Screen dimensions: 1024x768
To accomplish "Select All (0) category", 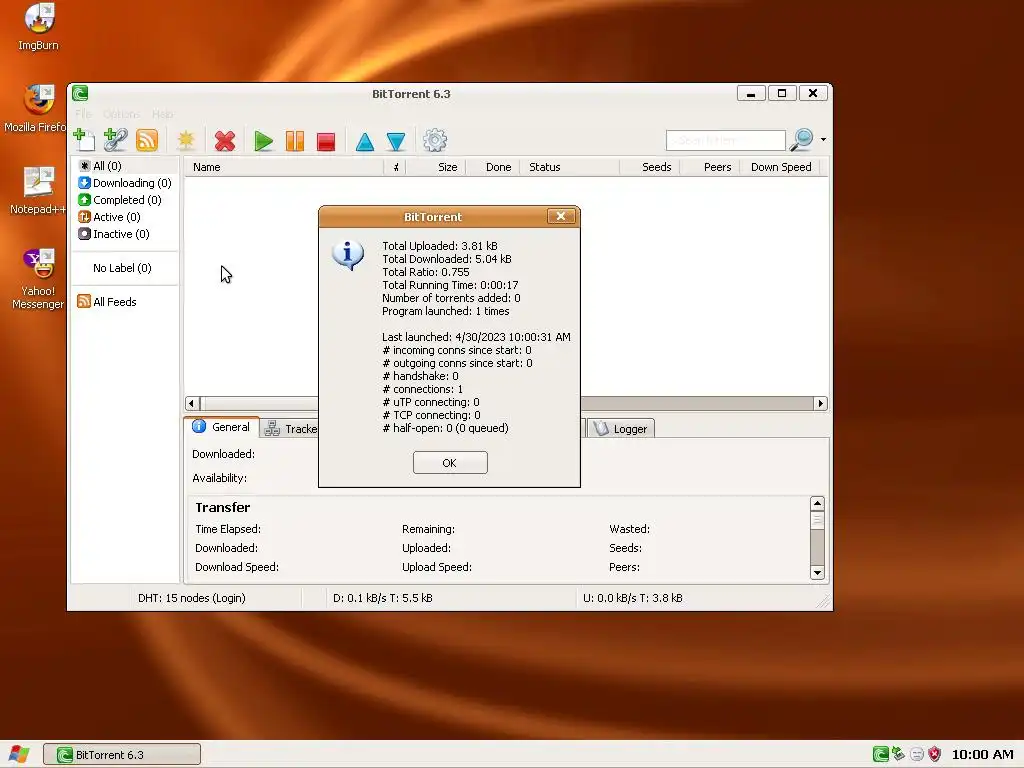I will click(100, 166).
